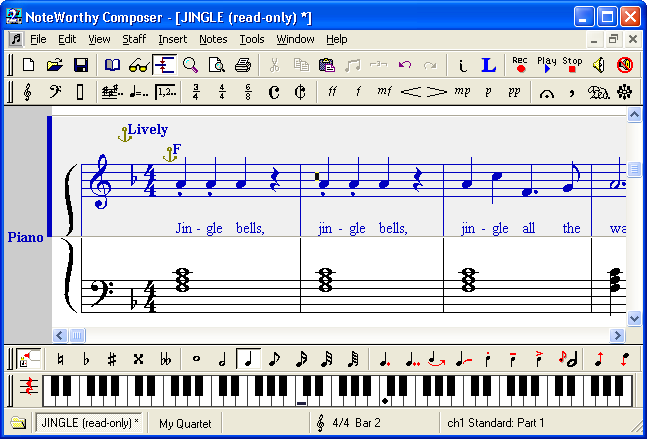Toggle the dotted note modifier

click(x=385, y=359)
